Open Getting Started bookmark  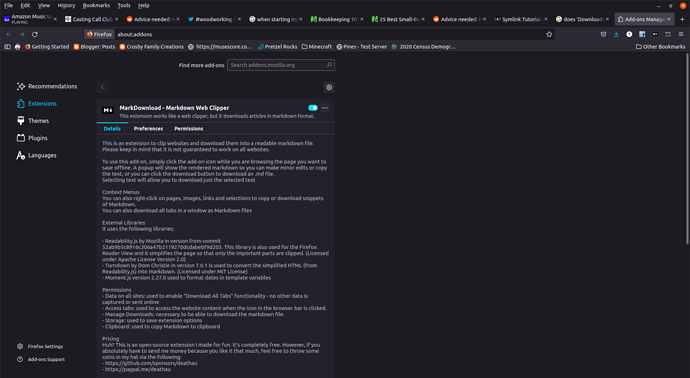47,47
